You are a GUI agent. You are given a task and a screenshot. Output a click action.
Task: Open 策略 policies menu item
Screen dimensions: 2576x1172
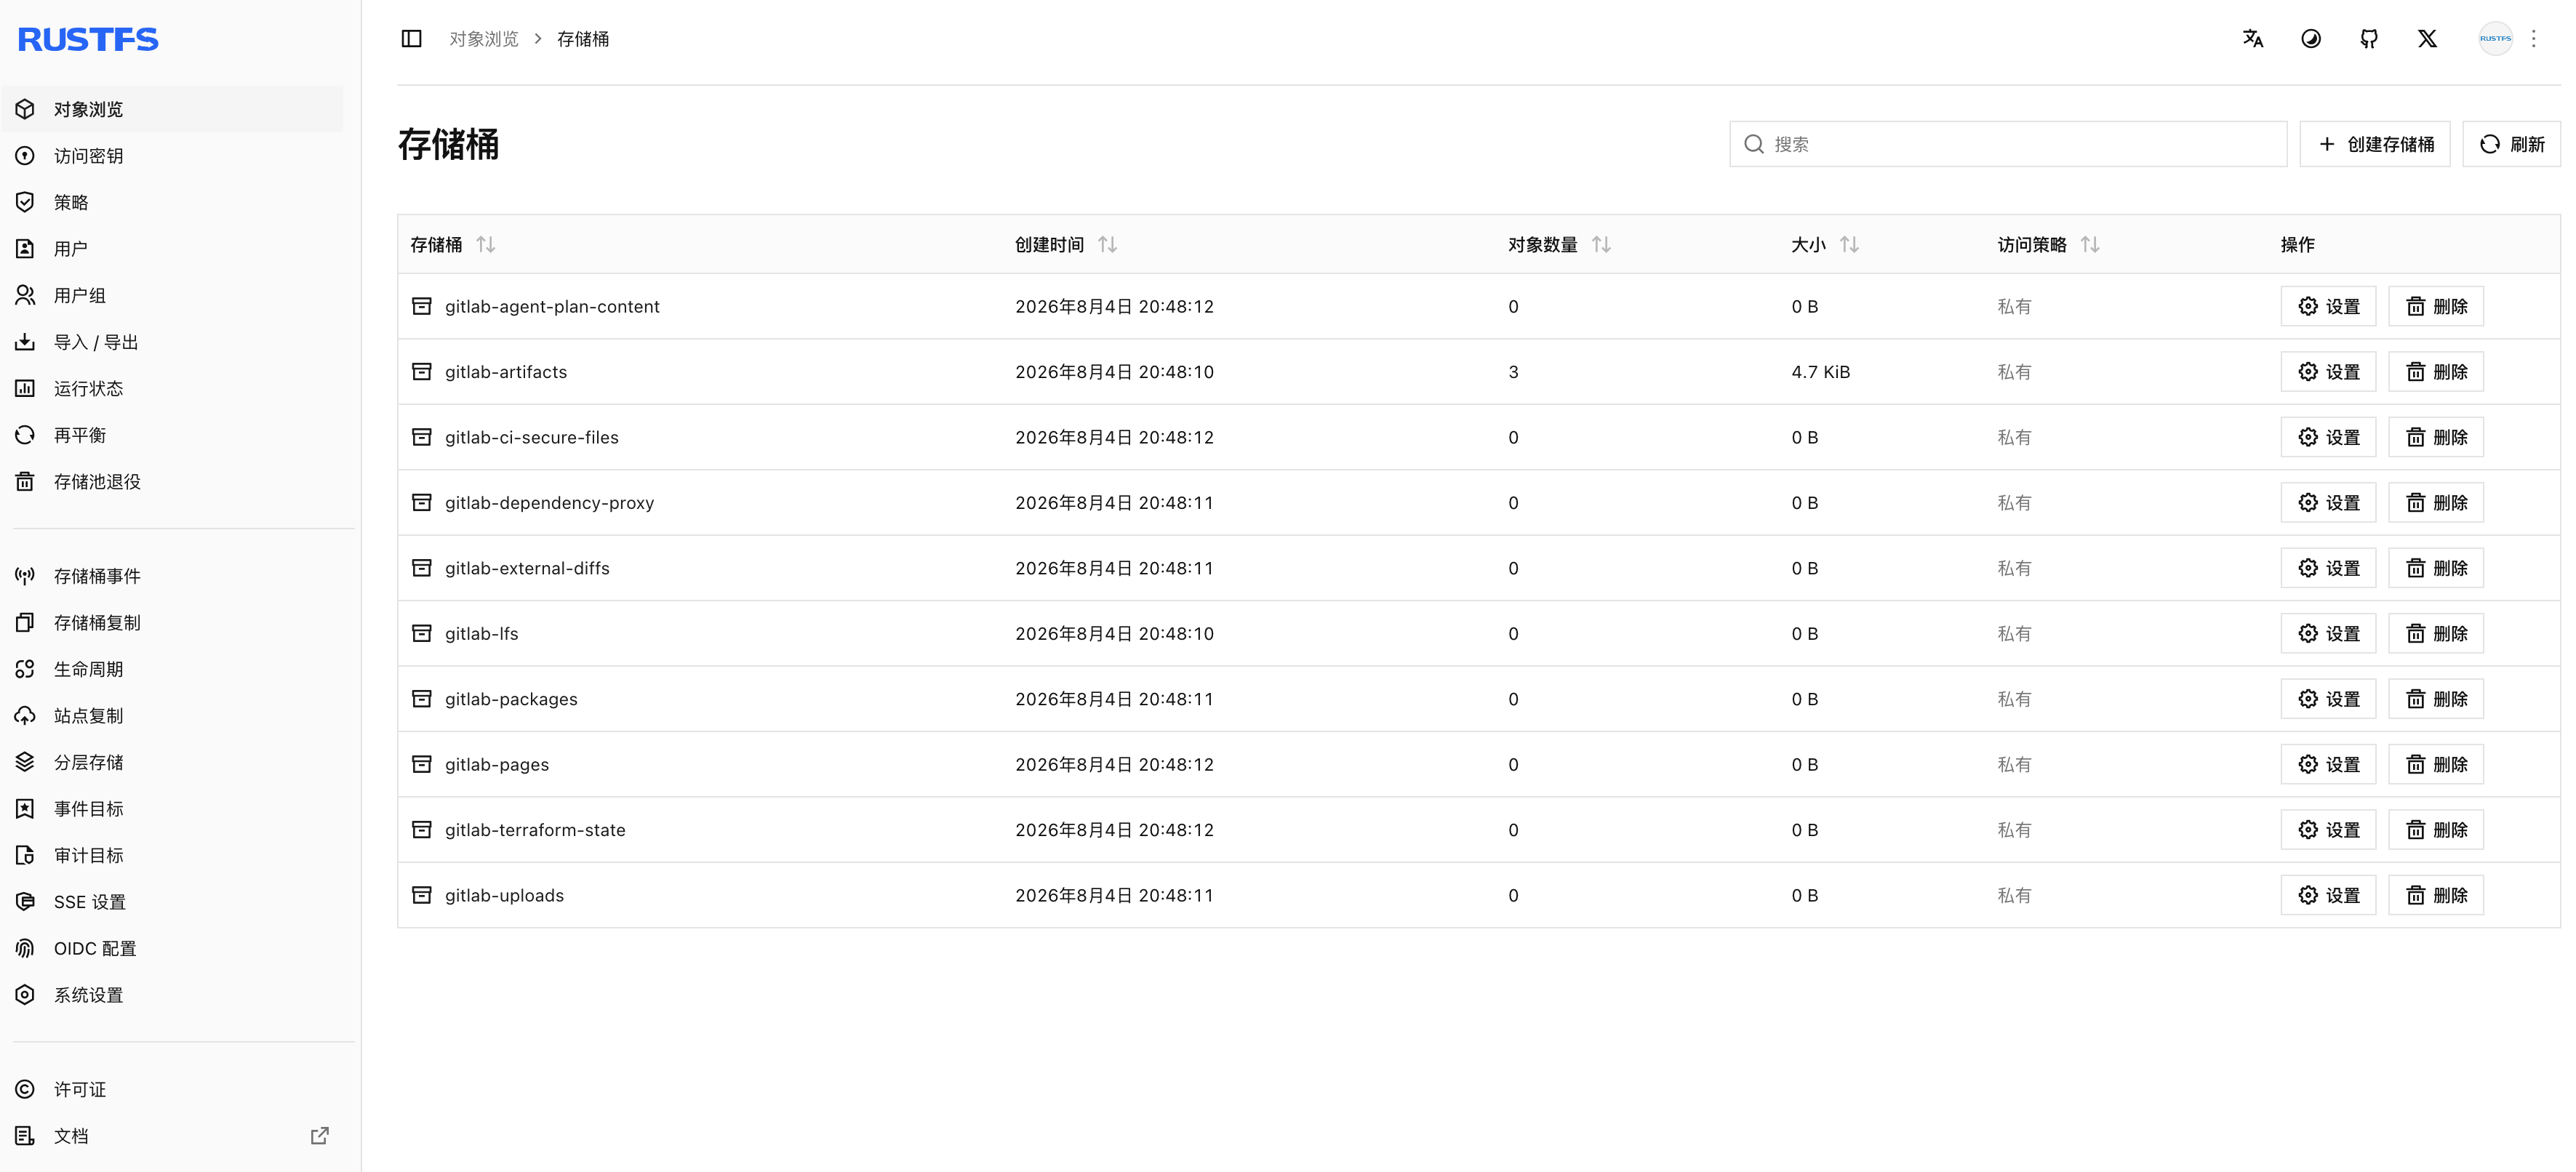(x=172, y=202)
